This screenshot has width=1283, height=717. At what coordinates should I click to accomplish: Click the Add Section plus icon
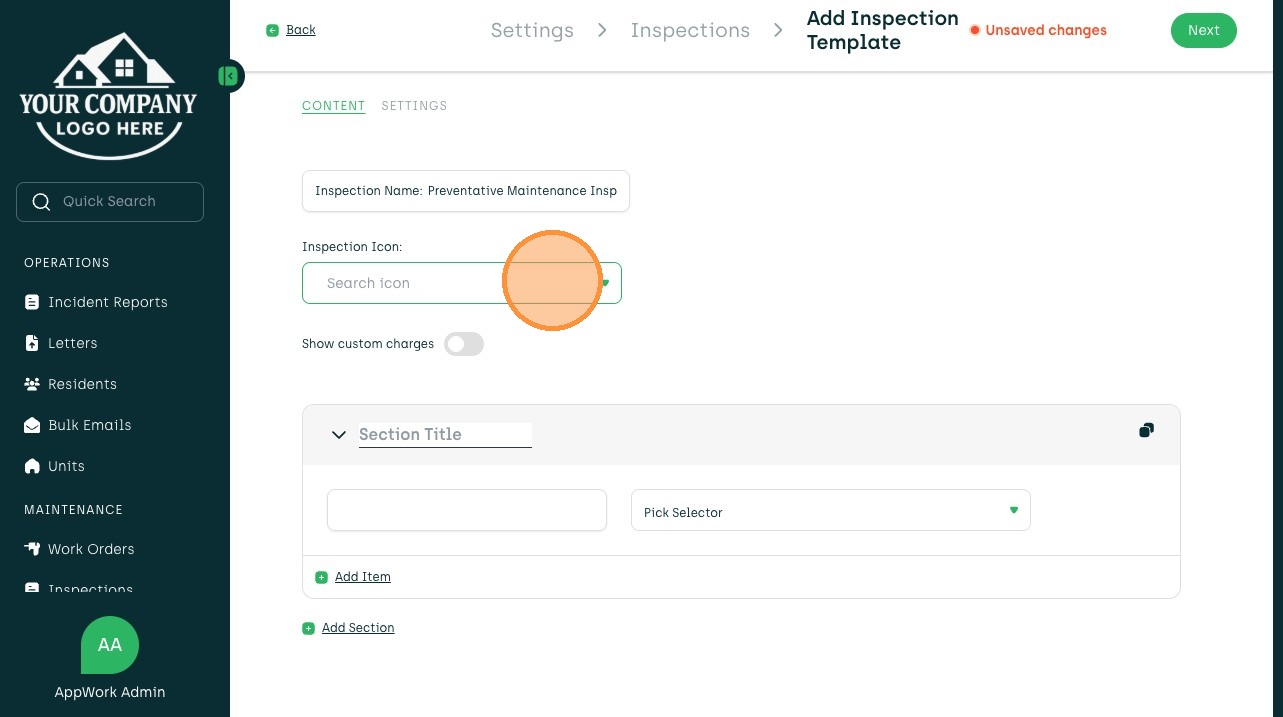308,628
